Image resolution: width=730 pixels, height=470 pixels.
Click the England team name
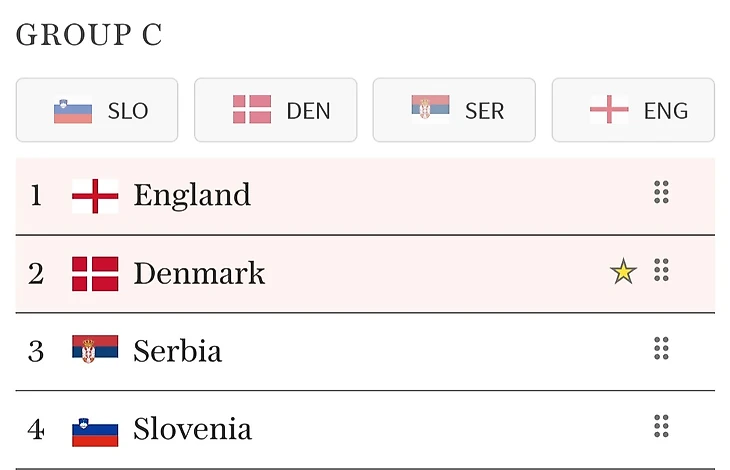[192, 195]
